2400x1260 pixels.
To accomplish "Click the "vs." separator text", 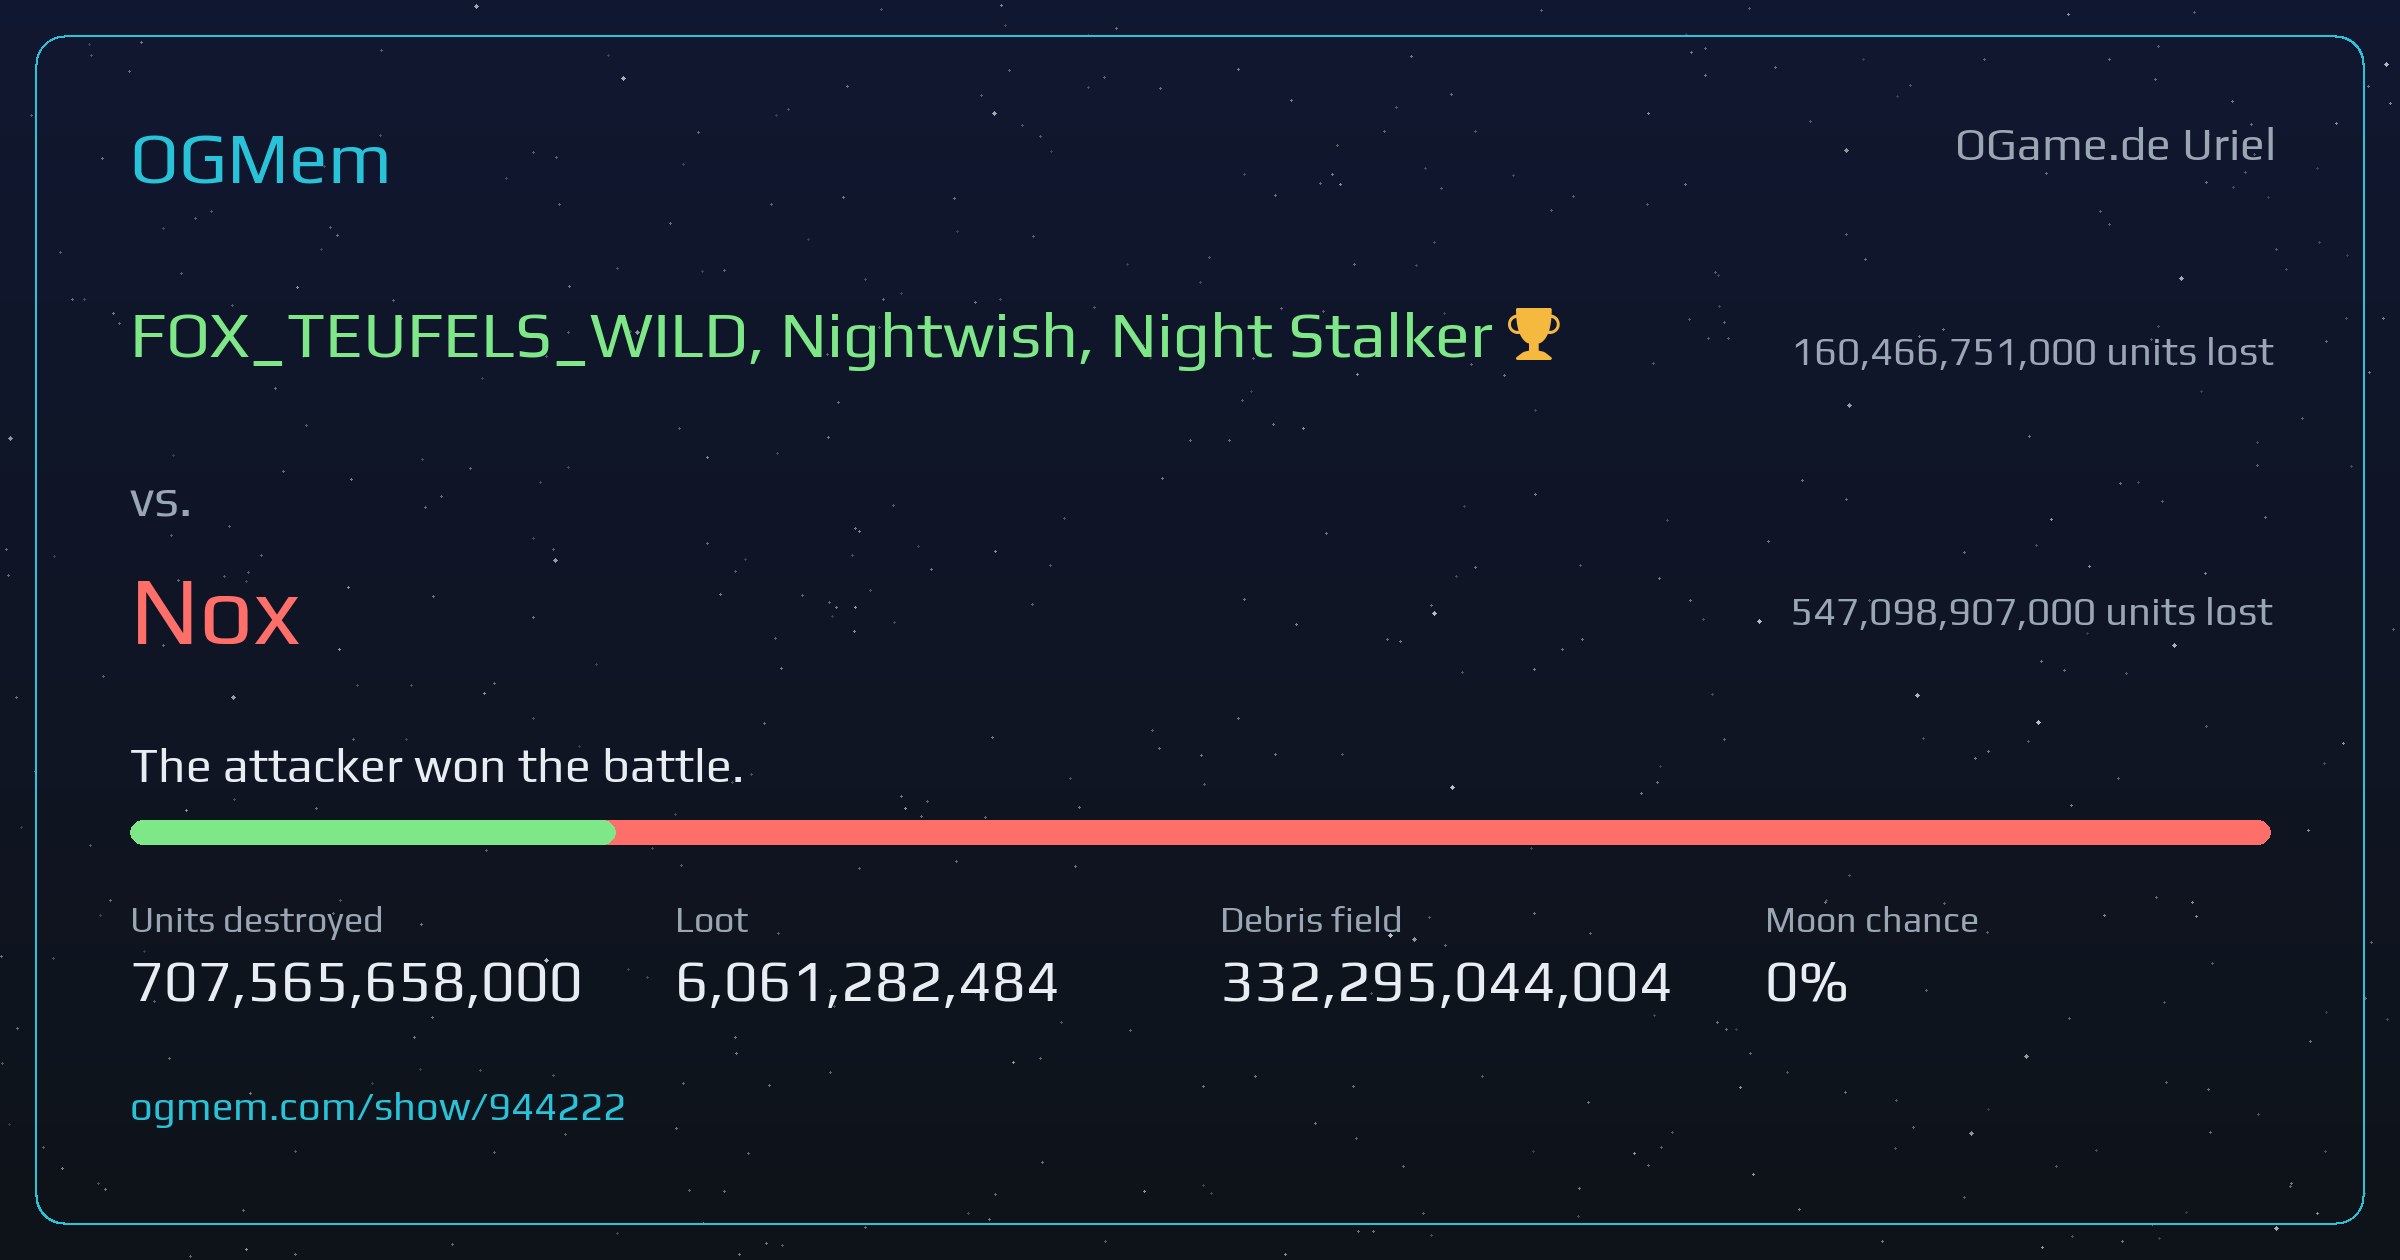I will click(161, 502).
